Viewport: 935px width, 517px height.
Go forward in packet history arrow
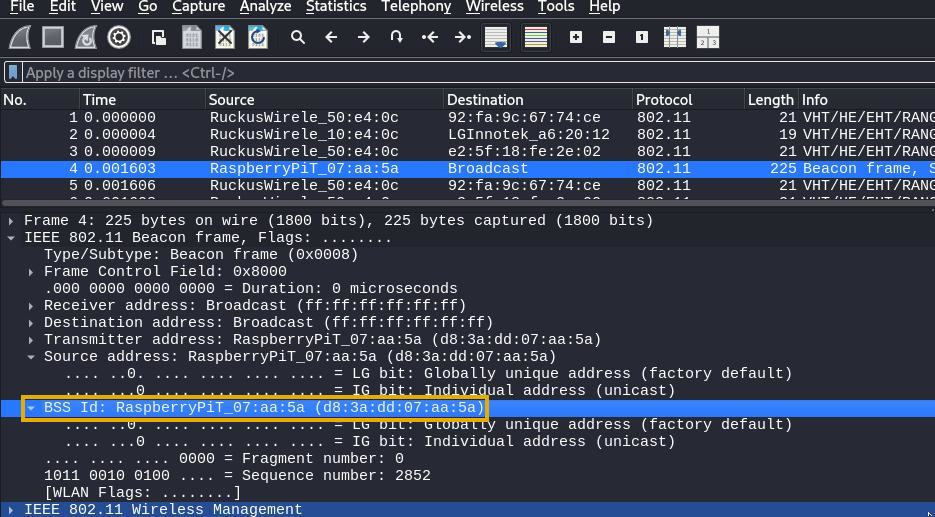(364, 38)
